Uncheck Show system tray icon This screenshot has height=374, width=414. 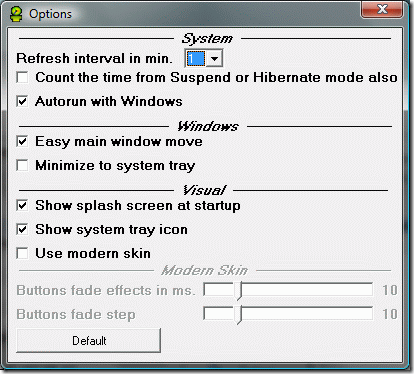[22, 229]
